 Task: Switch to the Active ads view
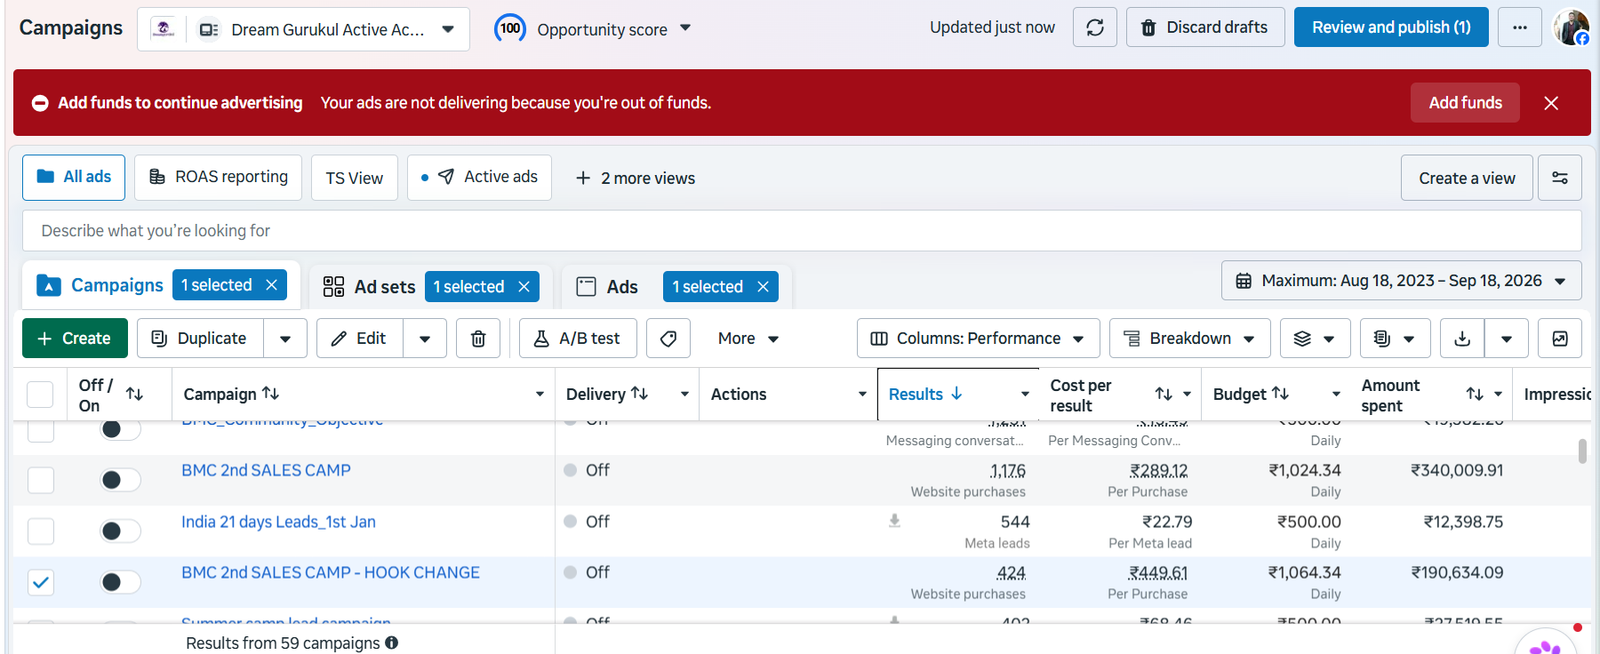point(479,177)
